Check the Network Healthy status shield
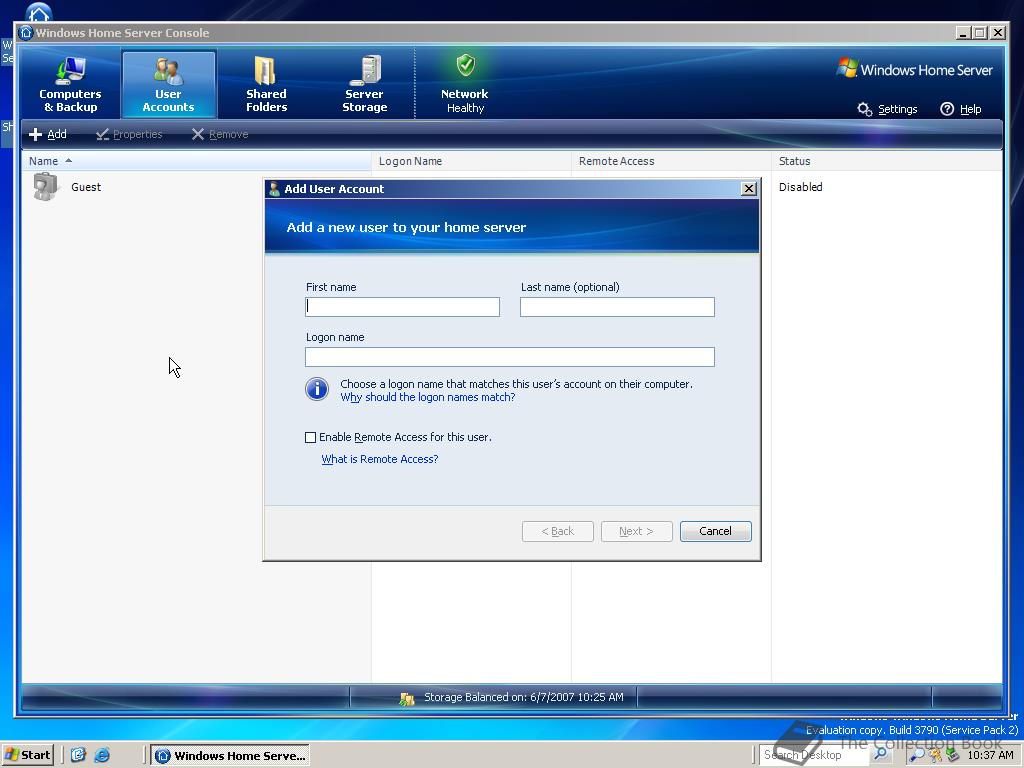This screenshot has height=768, width=1024. click(x=465, y=66)
